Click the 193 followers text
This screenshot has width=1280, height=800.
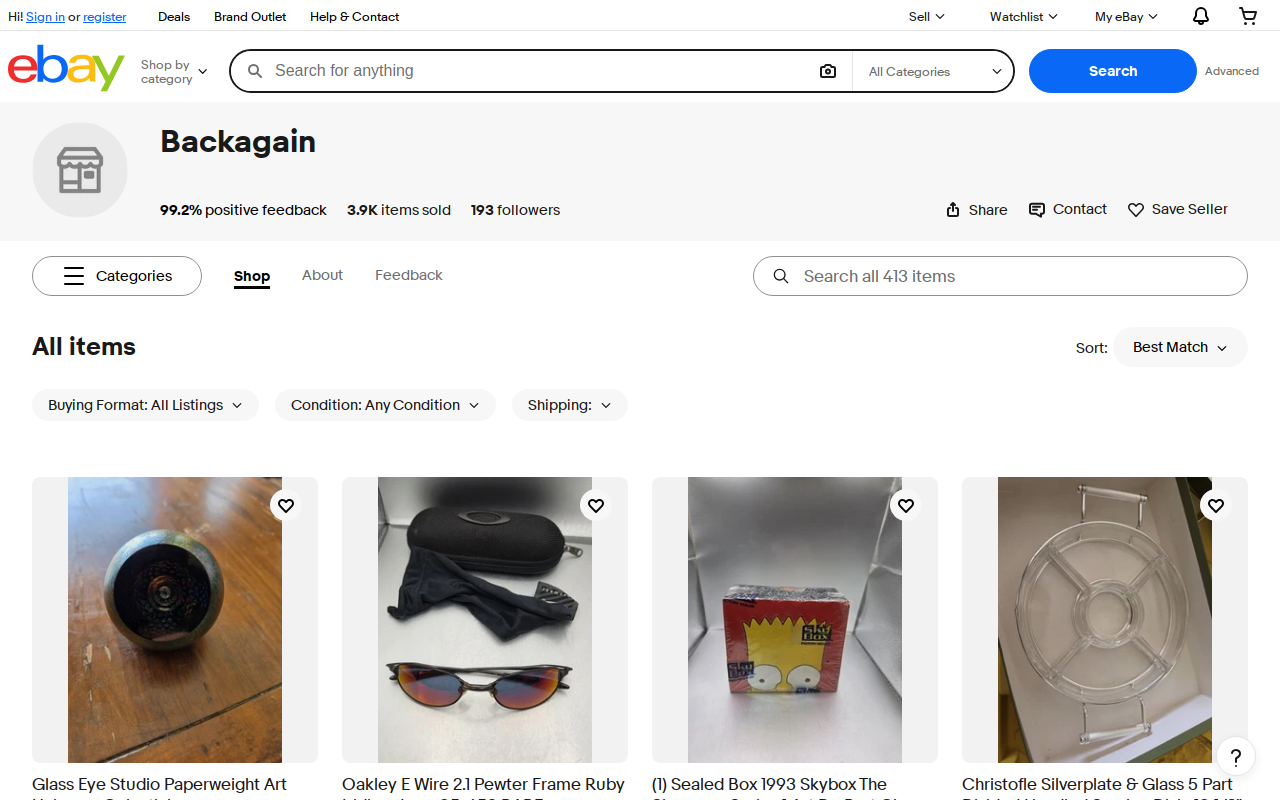[x=515, y=210]
